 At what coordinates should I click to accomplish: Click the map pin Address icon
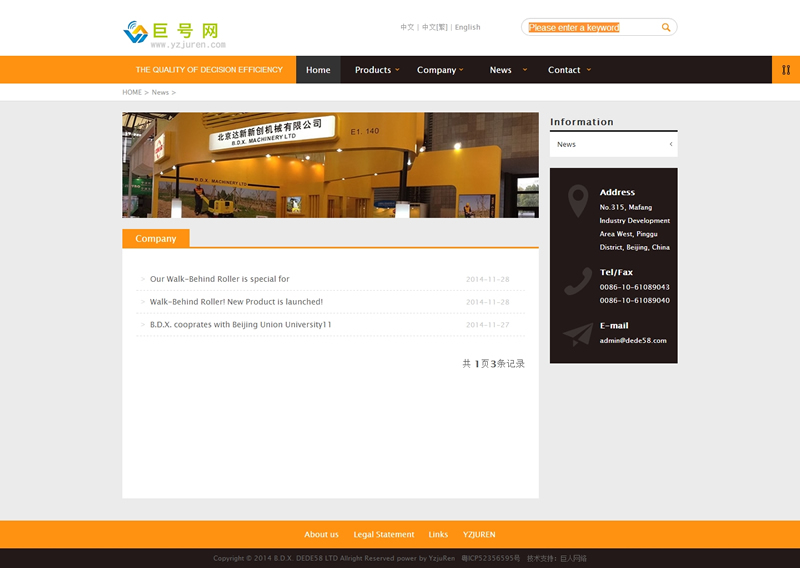pos(577,202)
